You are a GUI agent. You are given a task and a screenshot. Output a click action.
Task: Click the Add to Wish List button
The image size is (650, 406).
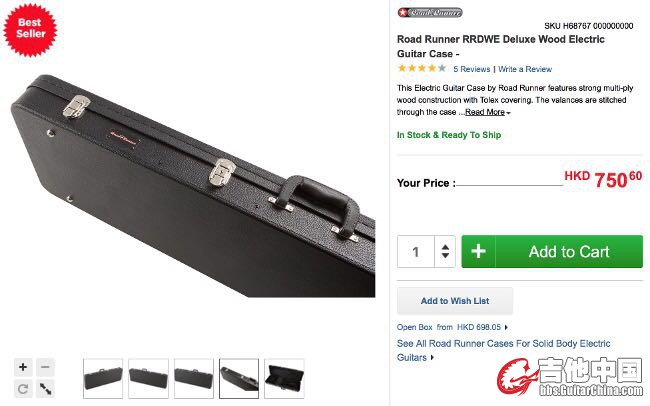pos(455,301)
